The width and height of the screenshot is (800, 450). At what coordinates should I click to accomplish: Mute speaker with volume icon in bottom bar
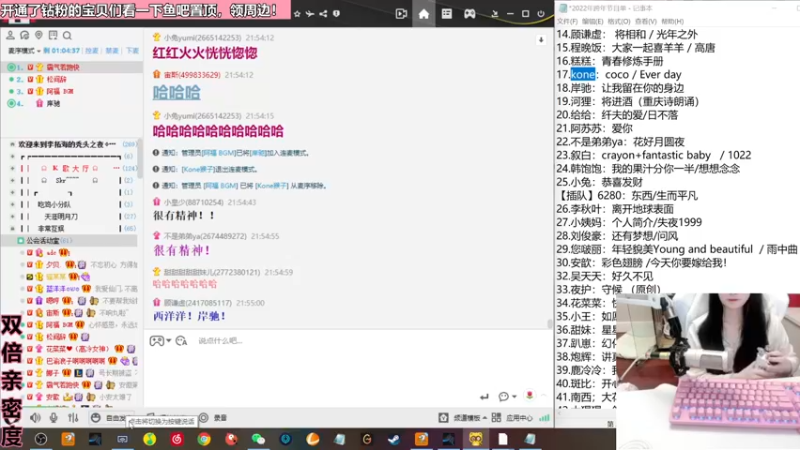[35, 418]
